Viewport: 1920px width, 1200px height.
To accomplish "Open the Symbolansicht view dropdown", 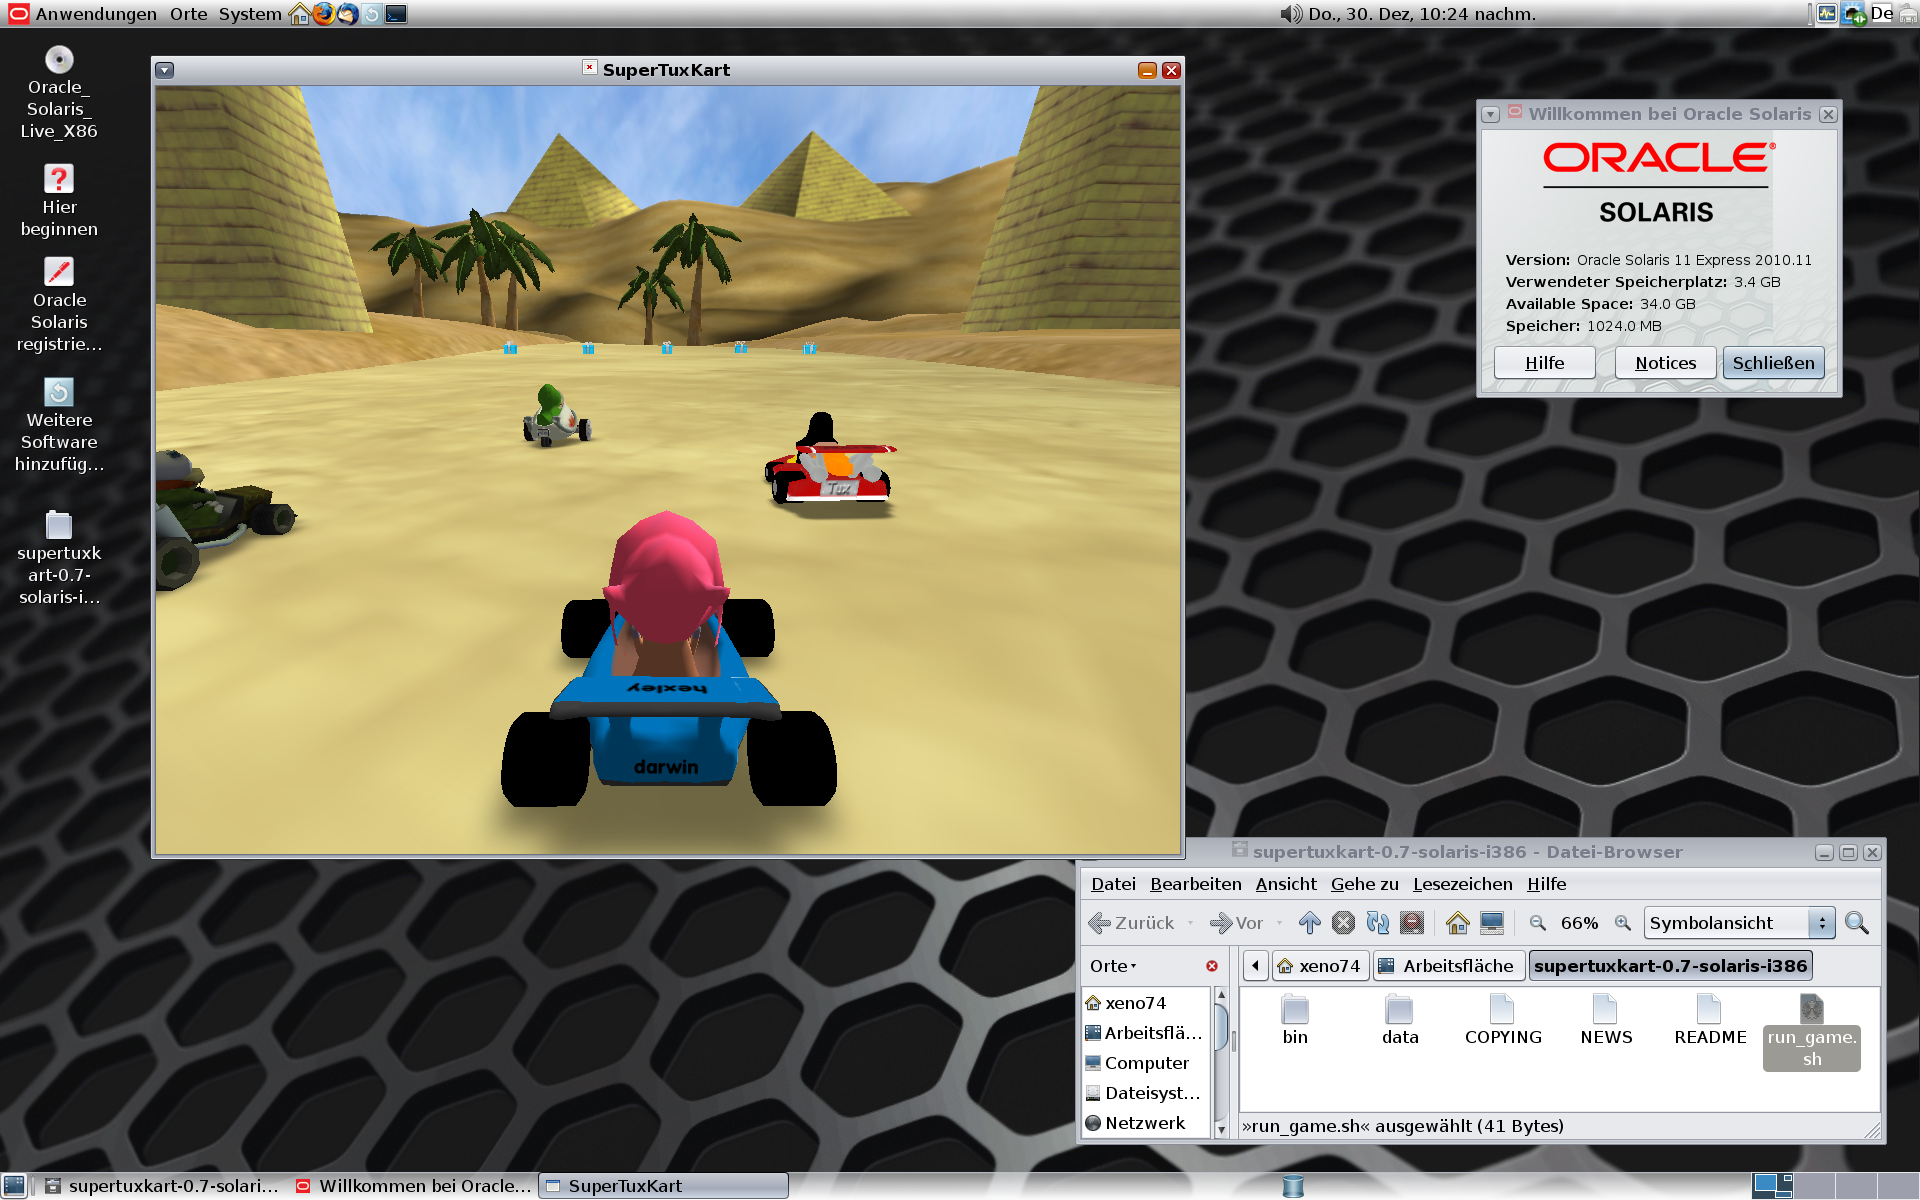I will (x=1739, y=923).
